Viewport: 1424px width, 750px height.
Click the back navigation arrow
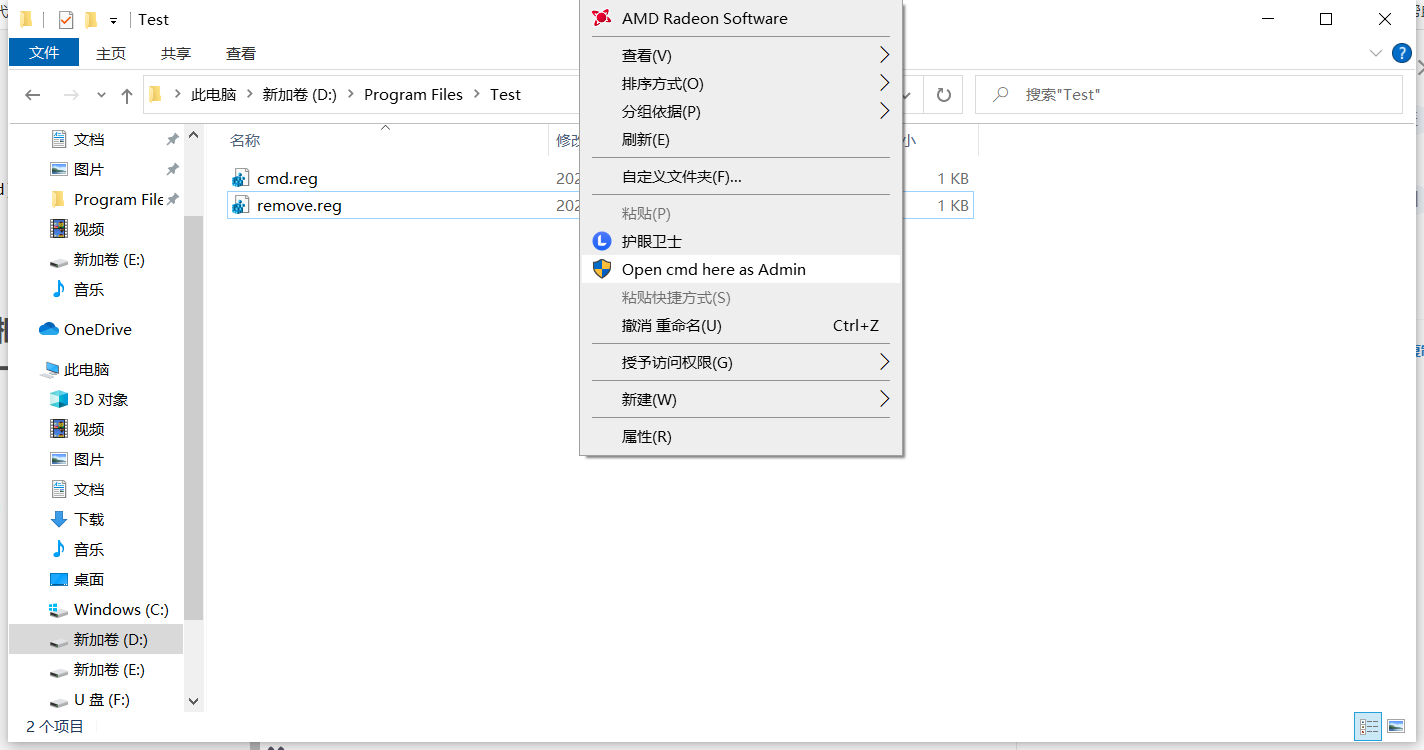pos(32,95)
